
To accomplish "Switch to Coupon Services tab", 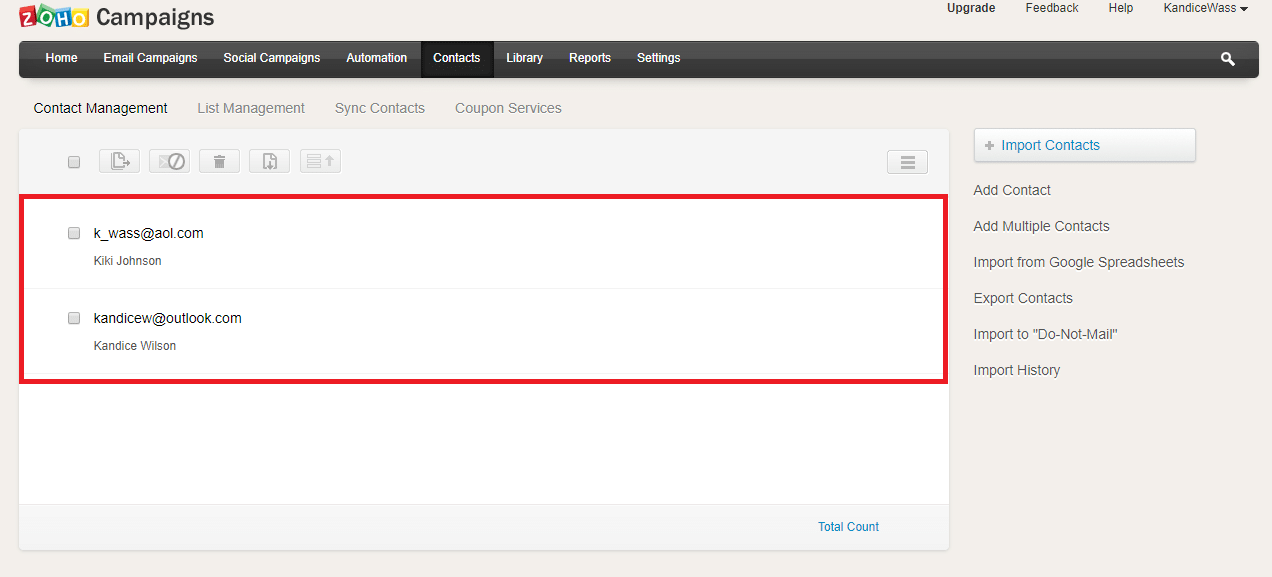I will point(508,108).
